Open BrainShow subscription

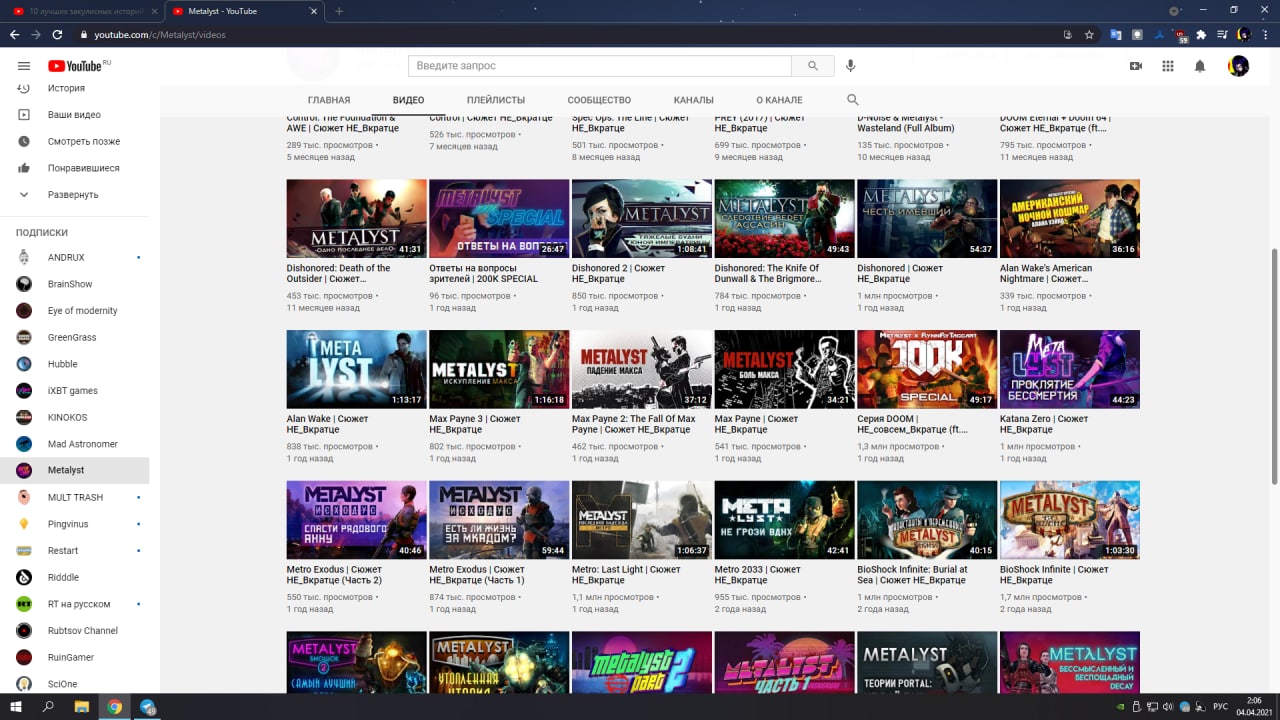click(x=74, y=284)
